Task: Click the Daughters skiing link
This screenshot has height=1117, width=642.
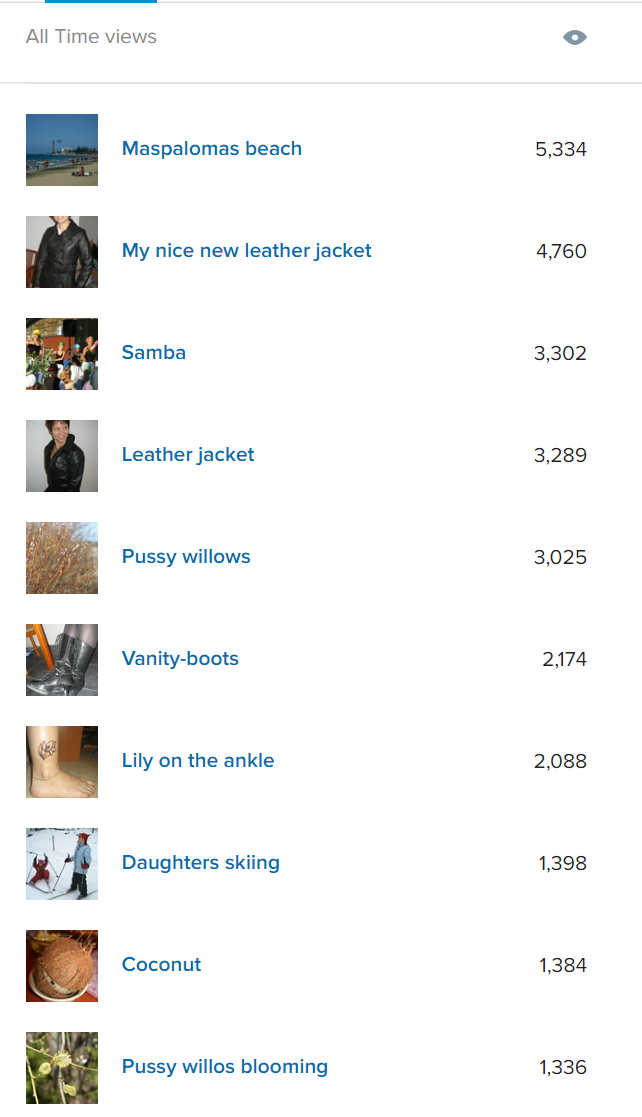Action: (201, 863)
